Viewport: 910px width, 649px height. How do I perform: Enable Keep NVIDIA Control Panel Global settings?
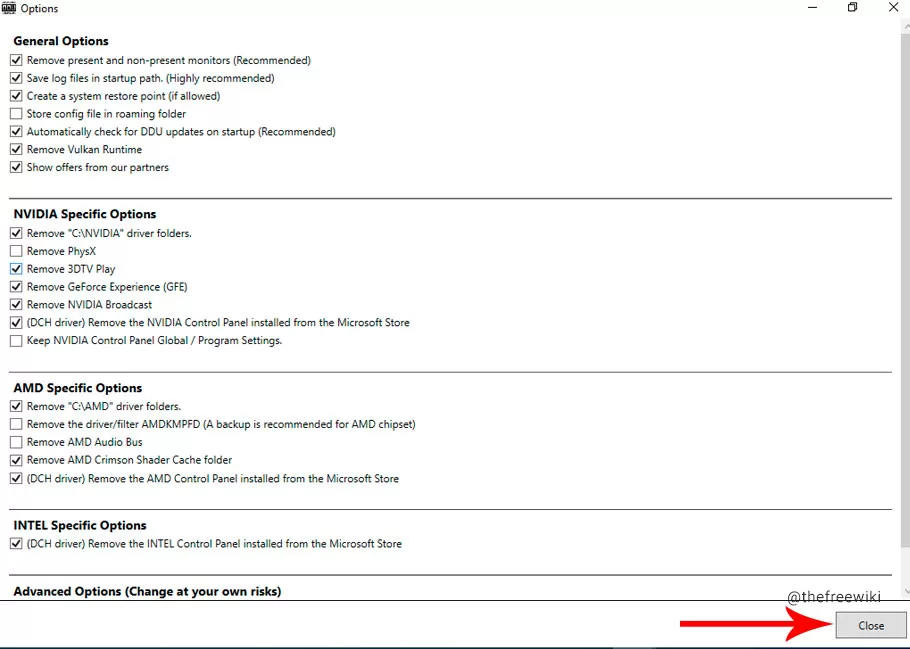[x=16, y=340]
